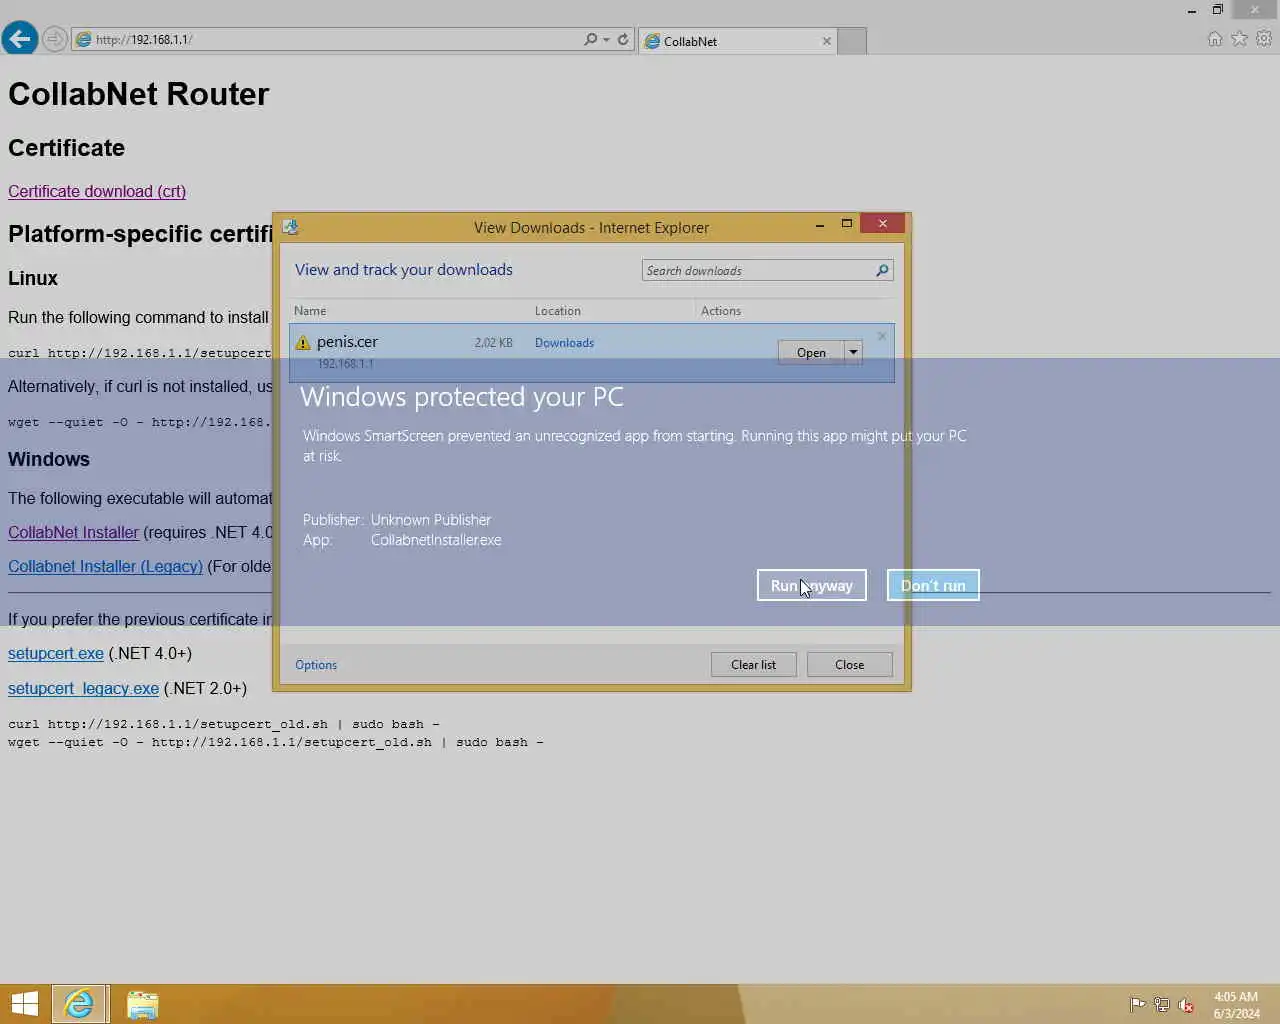Click the 'View and track your downloads' text
This screenshot has width=1280, height=1024.
tap(404, 270)
